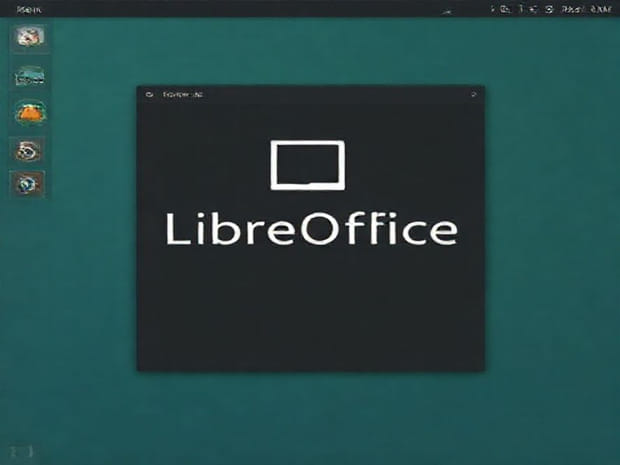The width and height of the screenshot is (620, 465).
Task: Click the round system tray icon
Action: [x=549, y=9]
